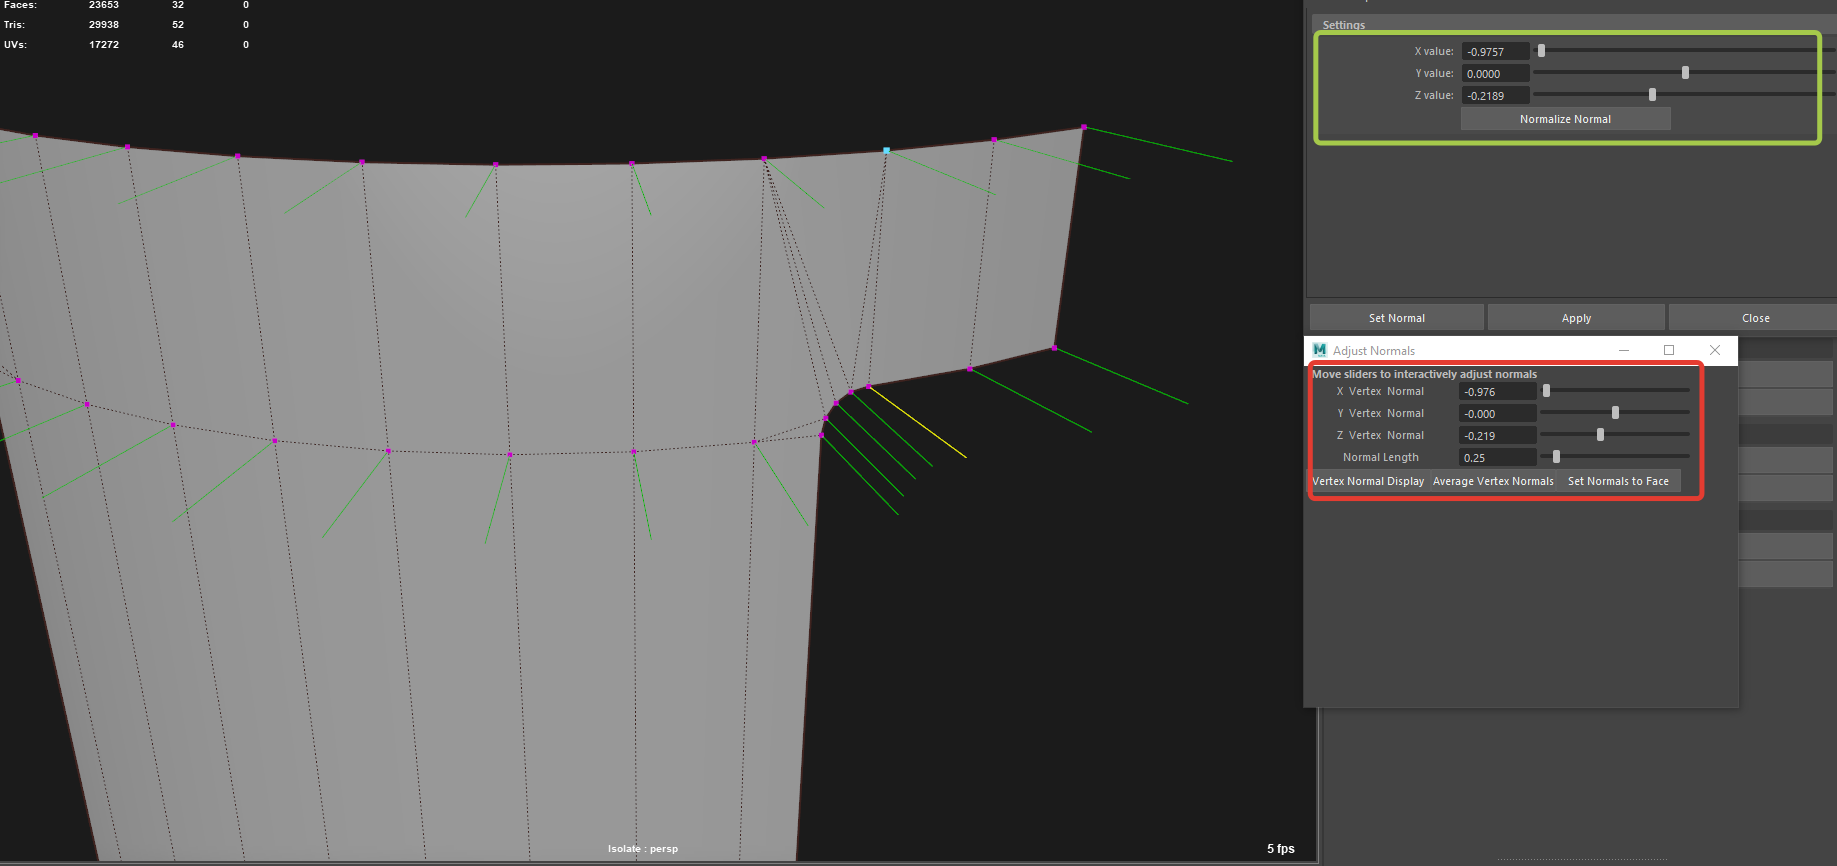Select the cyan highlighted vertex in viewport
The image size is (1837, 866).
(886, 151)
